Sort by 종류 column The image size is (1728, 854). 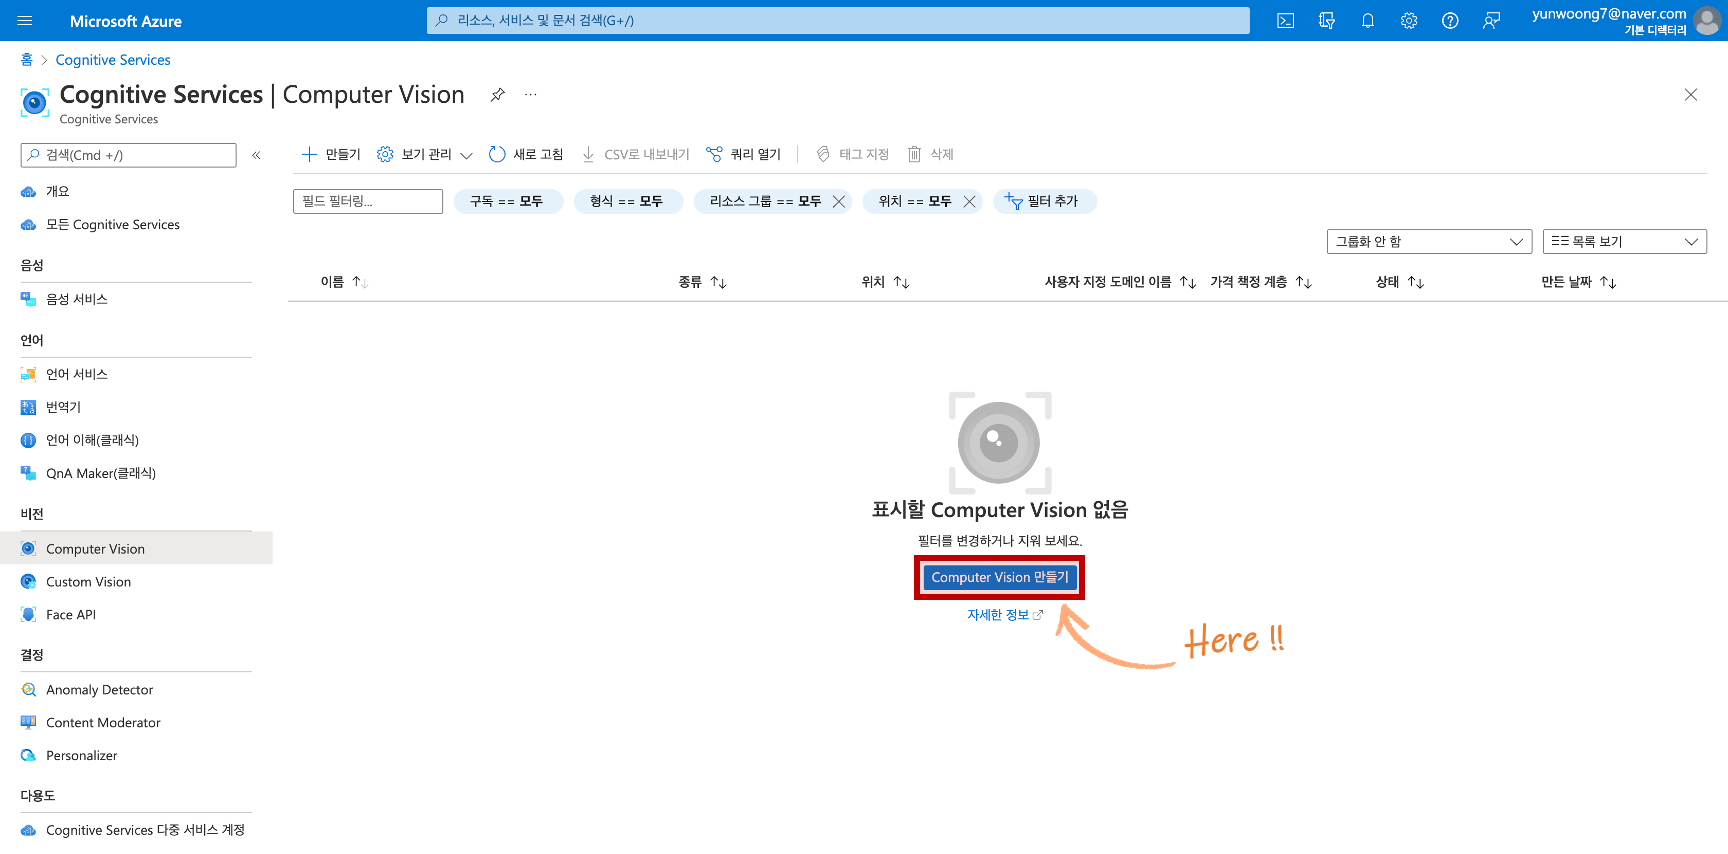point(702,282)
